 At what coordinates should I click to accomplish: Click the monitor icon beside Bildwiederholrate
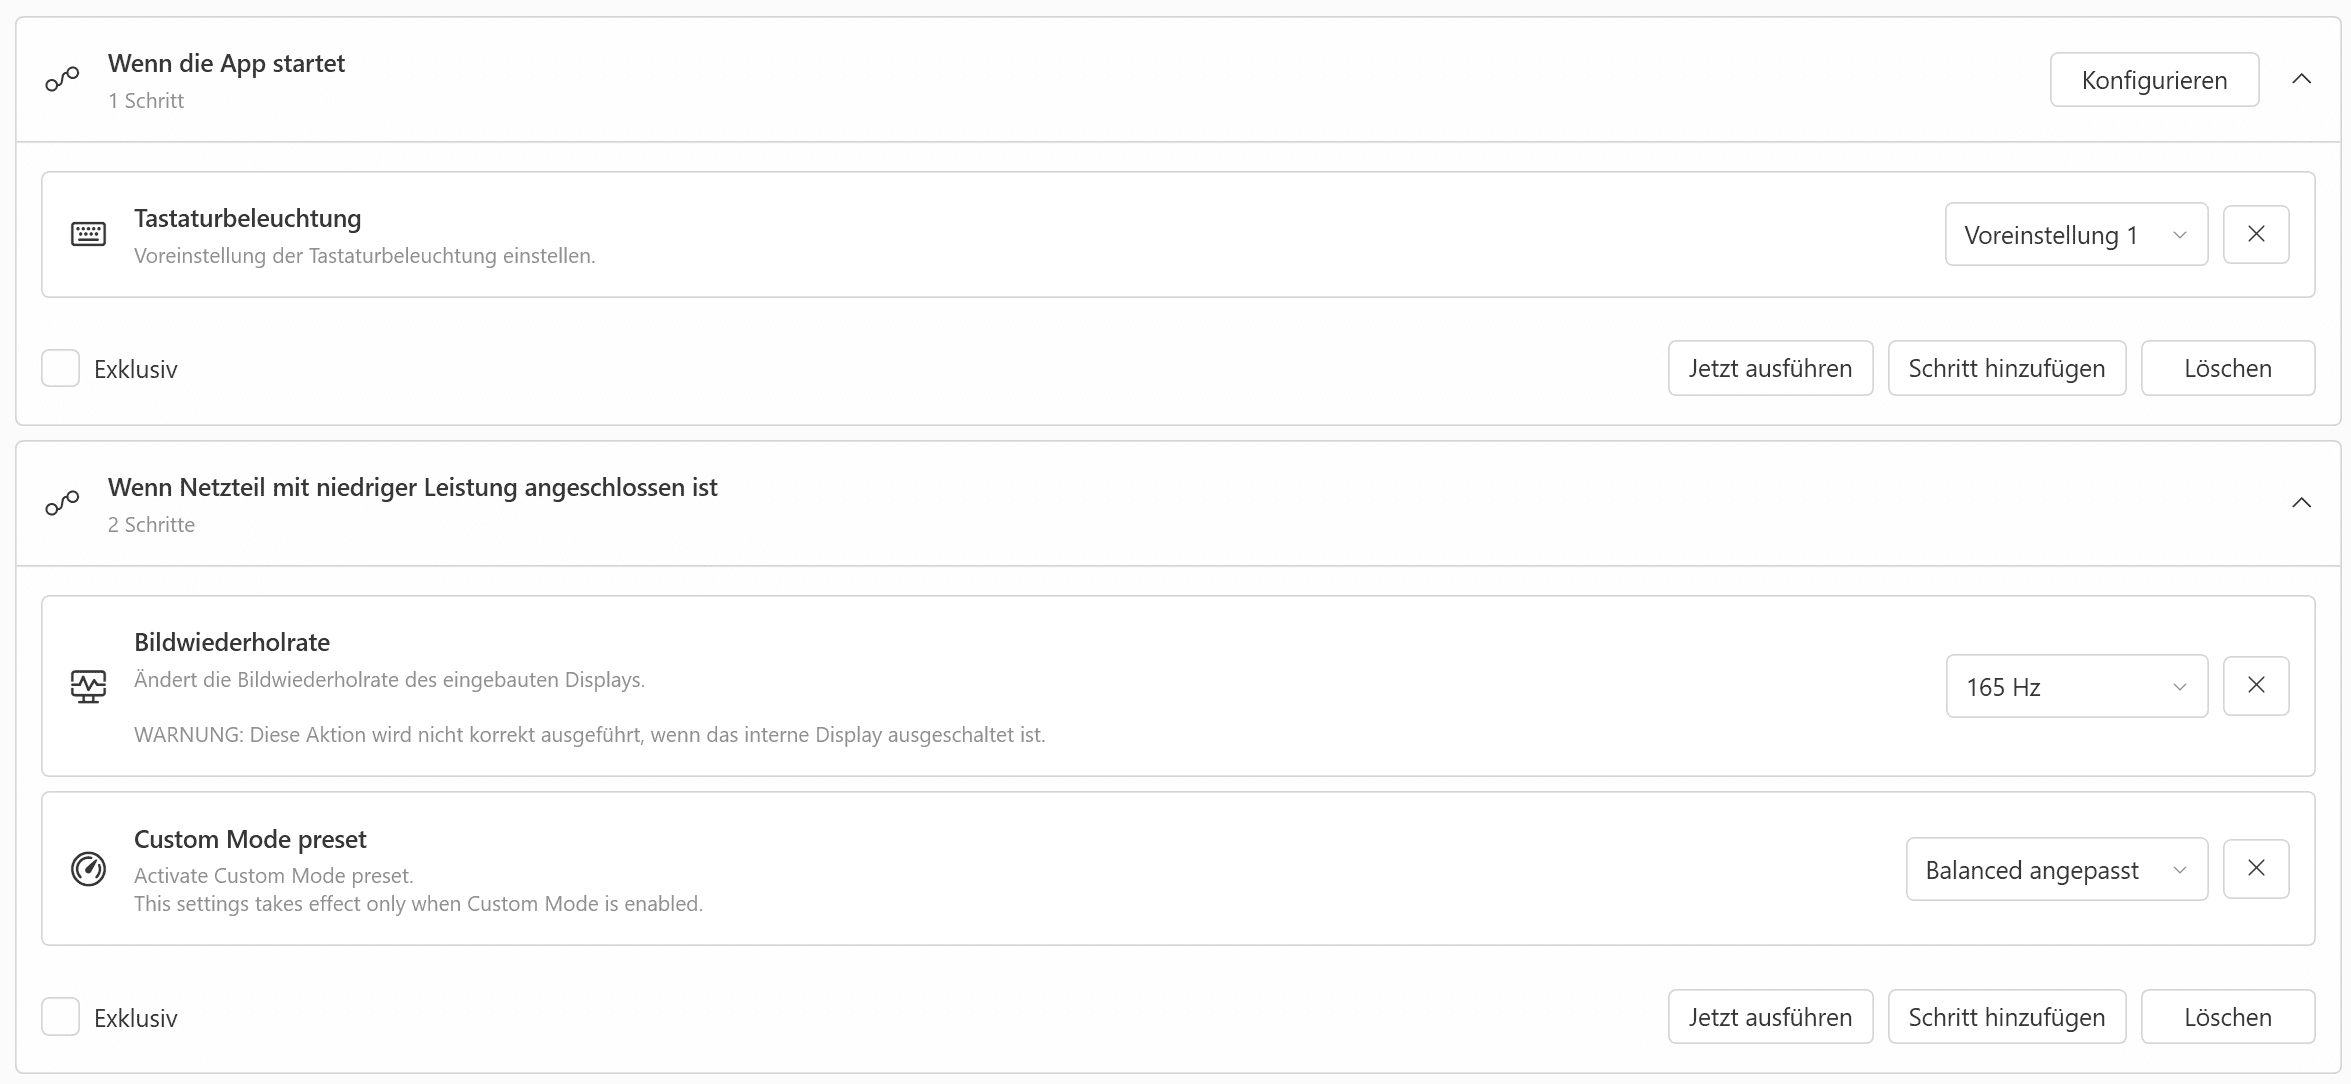click(x=88, y=686)
